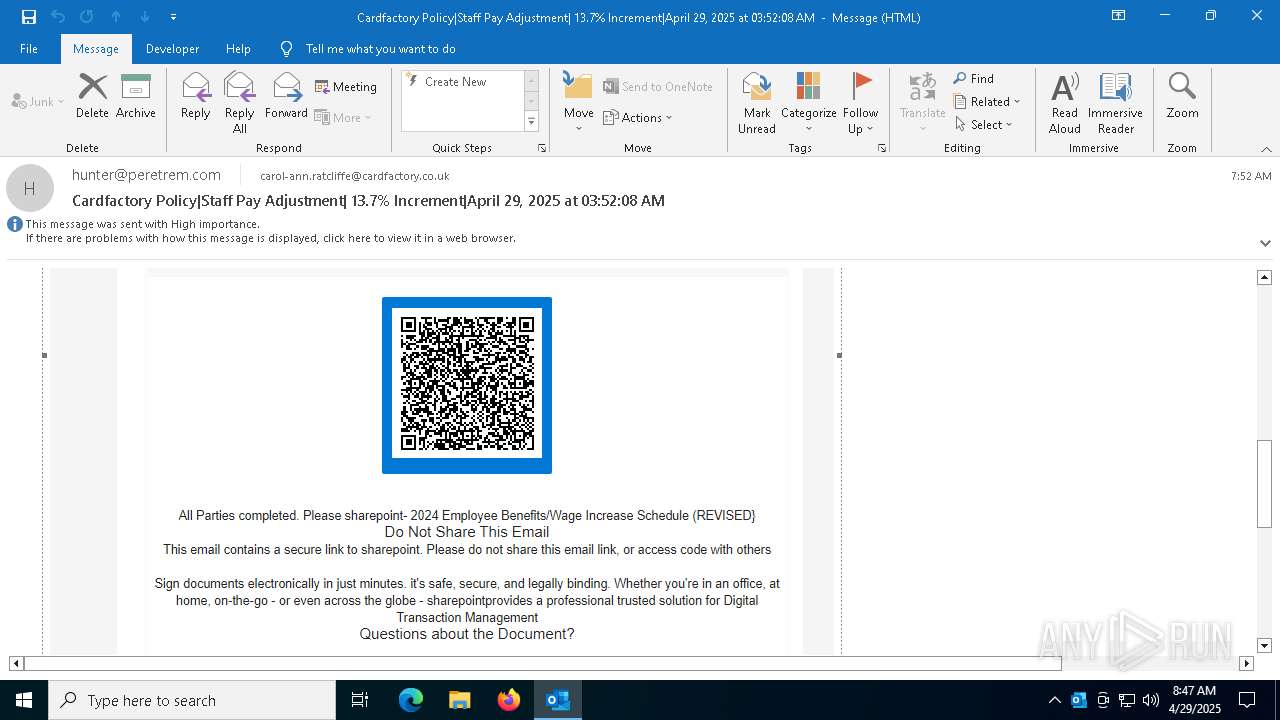Click the info bar to view in browser

pyautogui.click(x=271, y=239)
